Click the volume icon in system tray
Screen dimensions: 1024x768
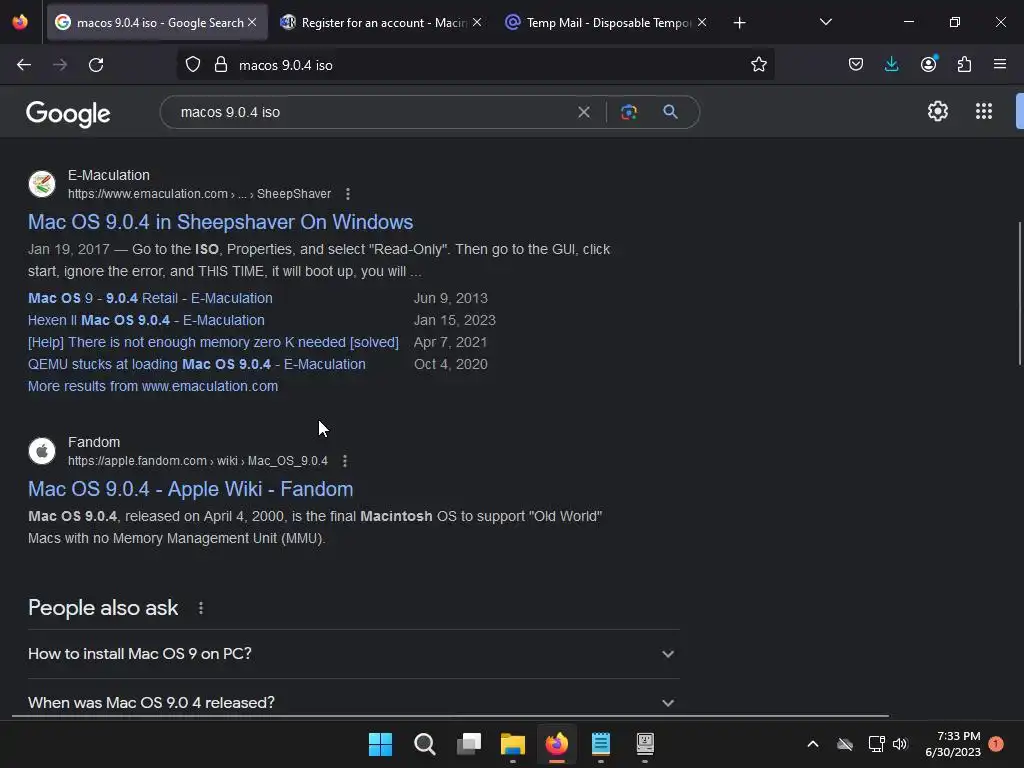pos(900,744)
